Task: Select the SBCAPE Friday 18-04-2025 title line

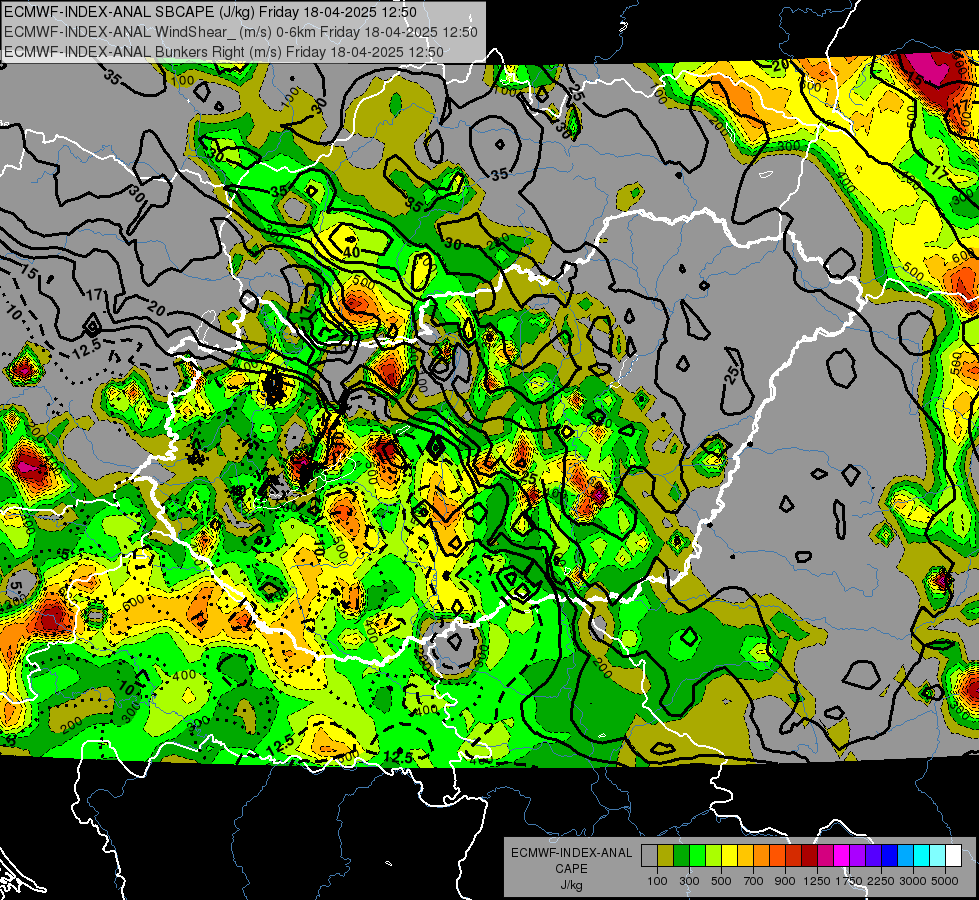Action: point(210,12)
